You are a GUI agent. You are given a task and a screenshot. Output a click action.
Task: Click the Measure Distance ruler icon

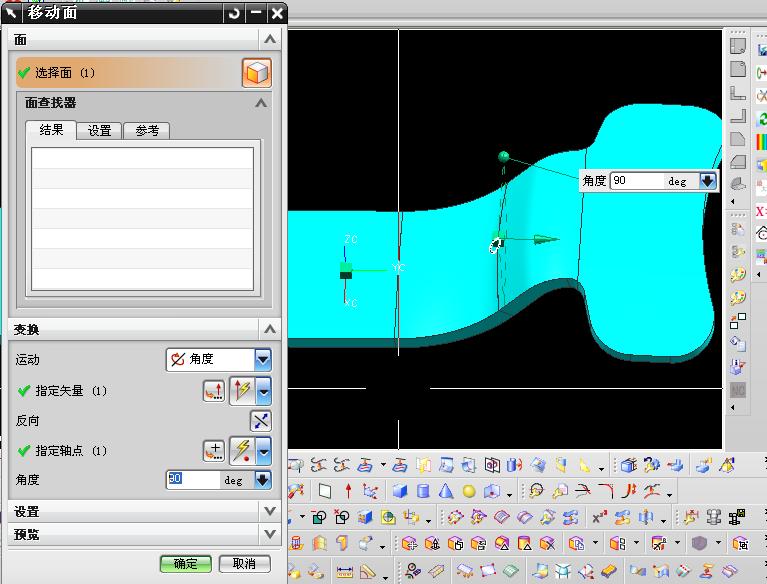[x=345, y=571]
